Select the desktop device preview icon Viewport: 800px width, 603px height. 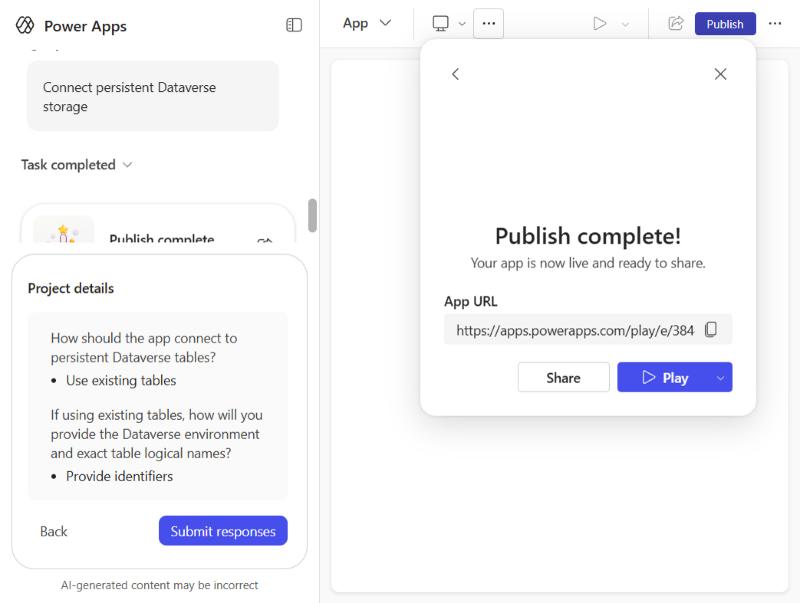(440, 23)
